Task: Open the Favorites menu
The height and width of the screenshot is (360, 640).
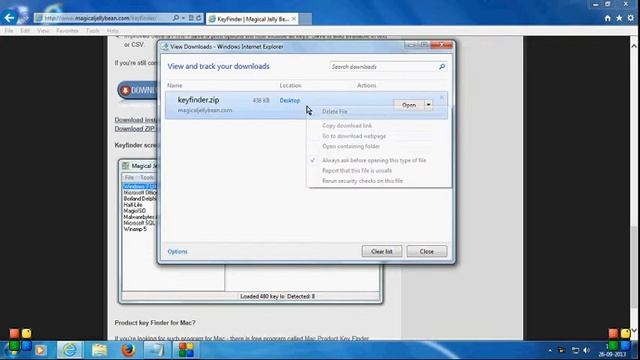Action: point(67,31)
